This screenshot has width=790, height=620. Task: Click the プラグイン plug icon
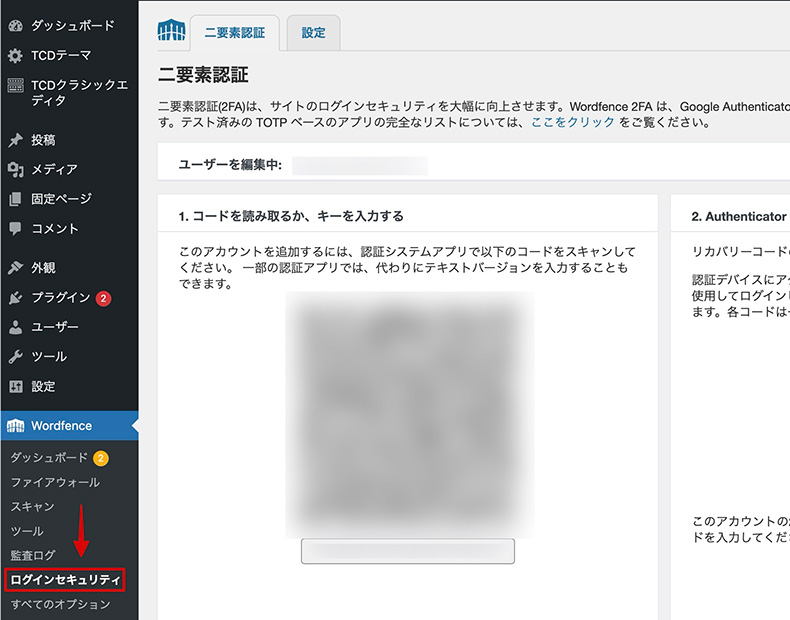coord(16,298)
